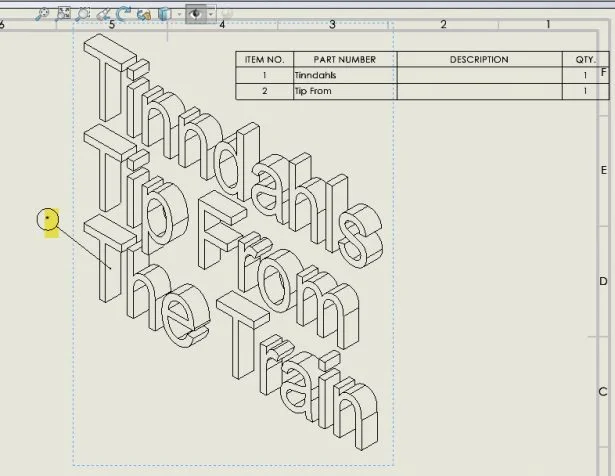Click the empty description cell for Tinndahls
Viewport: 615px width, 476px height.
pos(478,75)
